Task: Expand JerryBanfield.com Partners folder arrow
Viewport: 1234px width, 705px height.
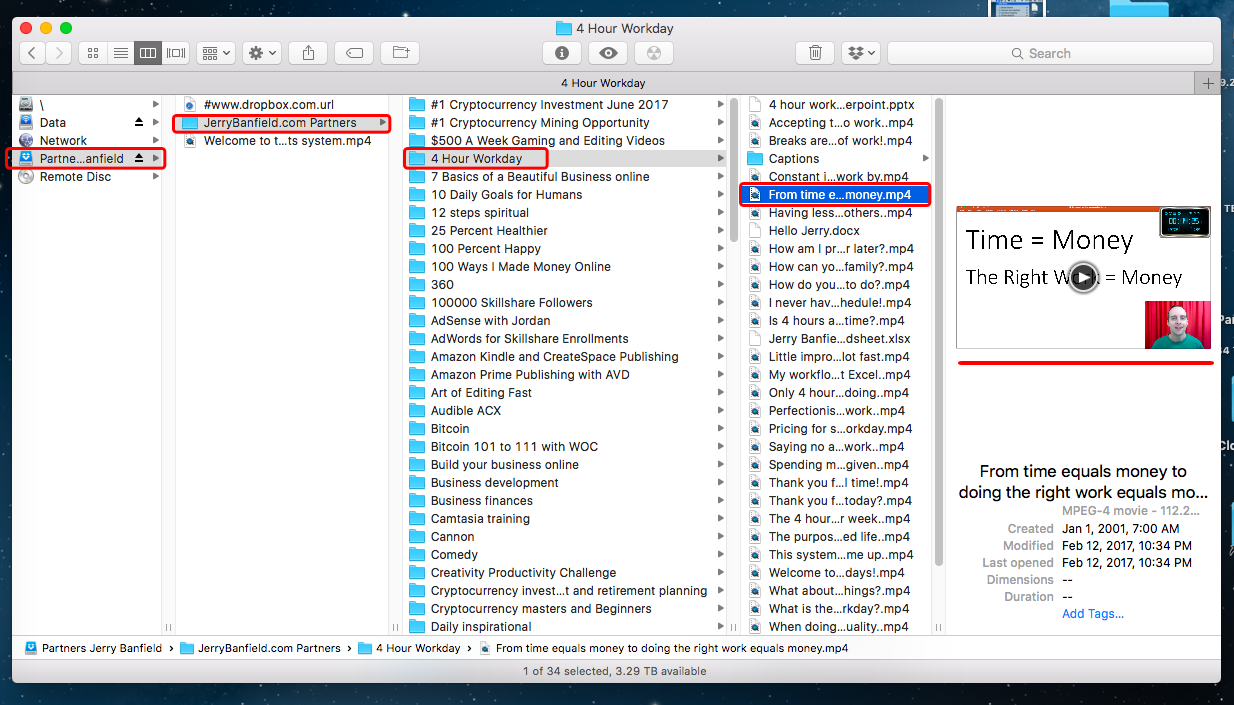Action: 382,122
